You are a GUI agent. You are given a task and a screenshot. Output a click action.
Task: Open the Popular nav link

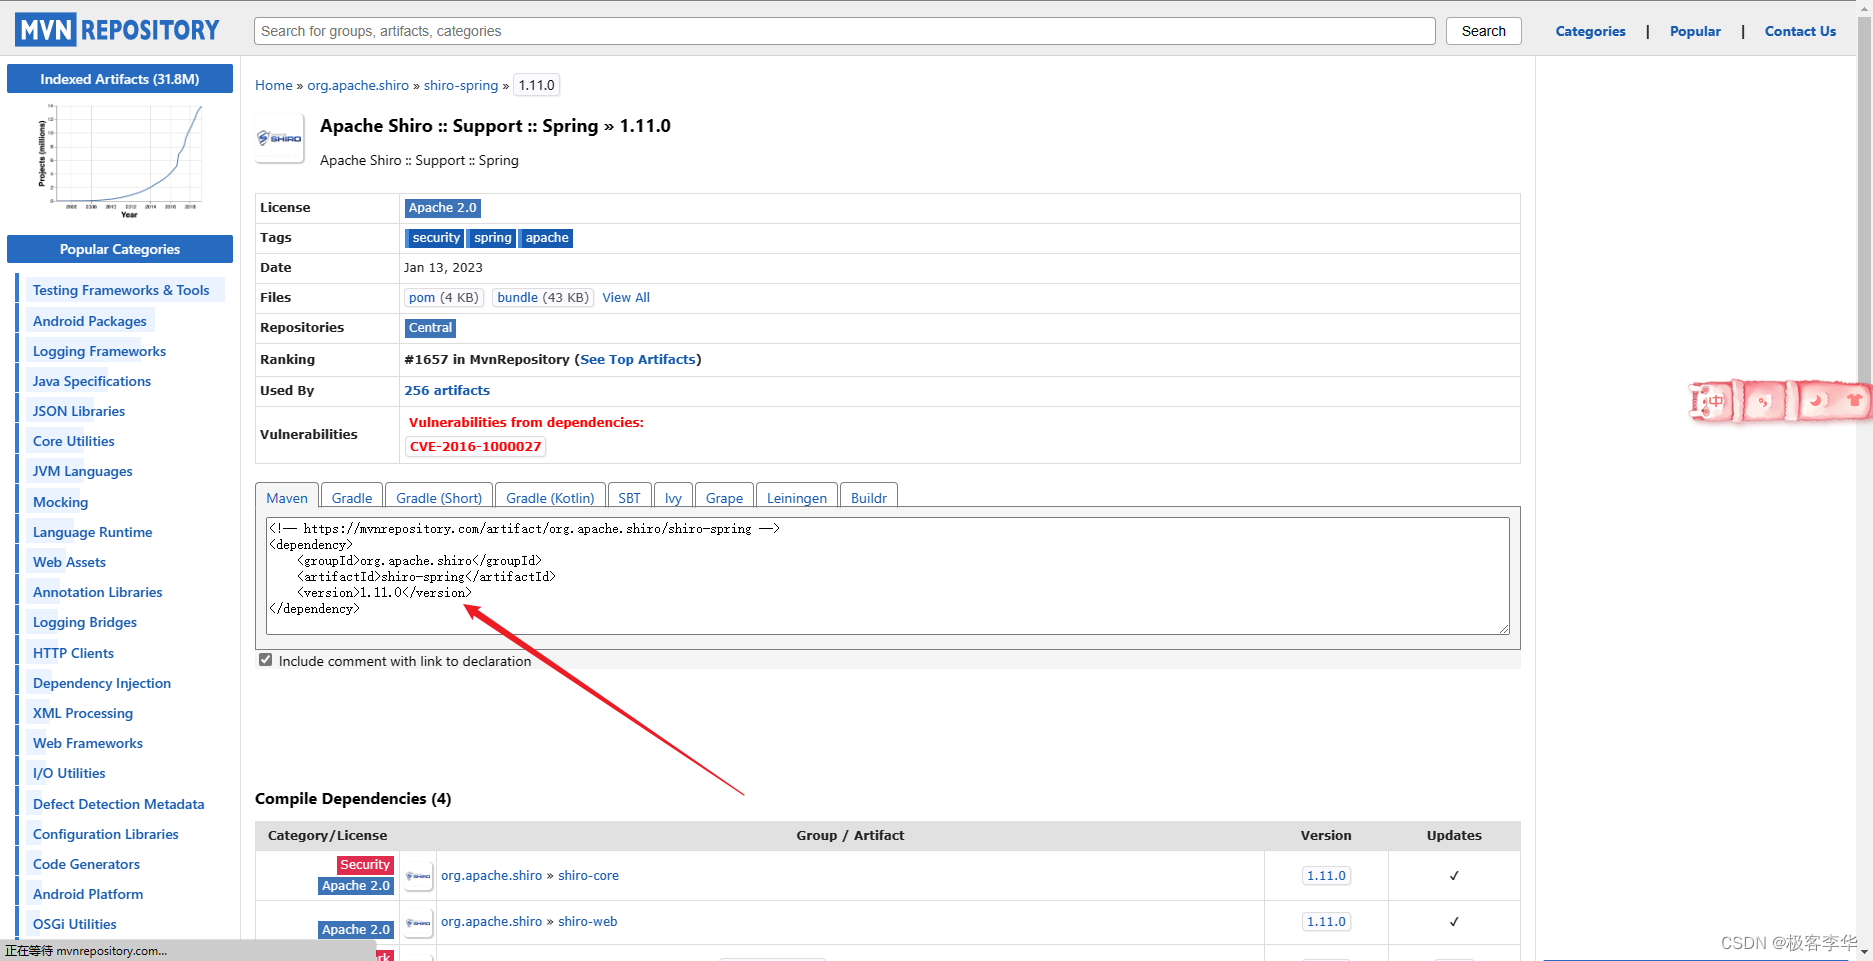[1696, 31]
